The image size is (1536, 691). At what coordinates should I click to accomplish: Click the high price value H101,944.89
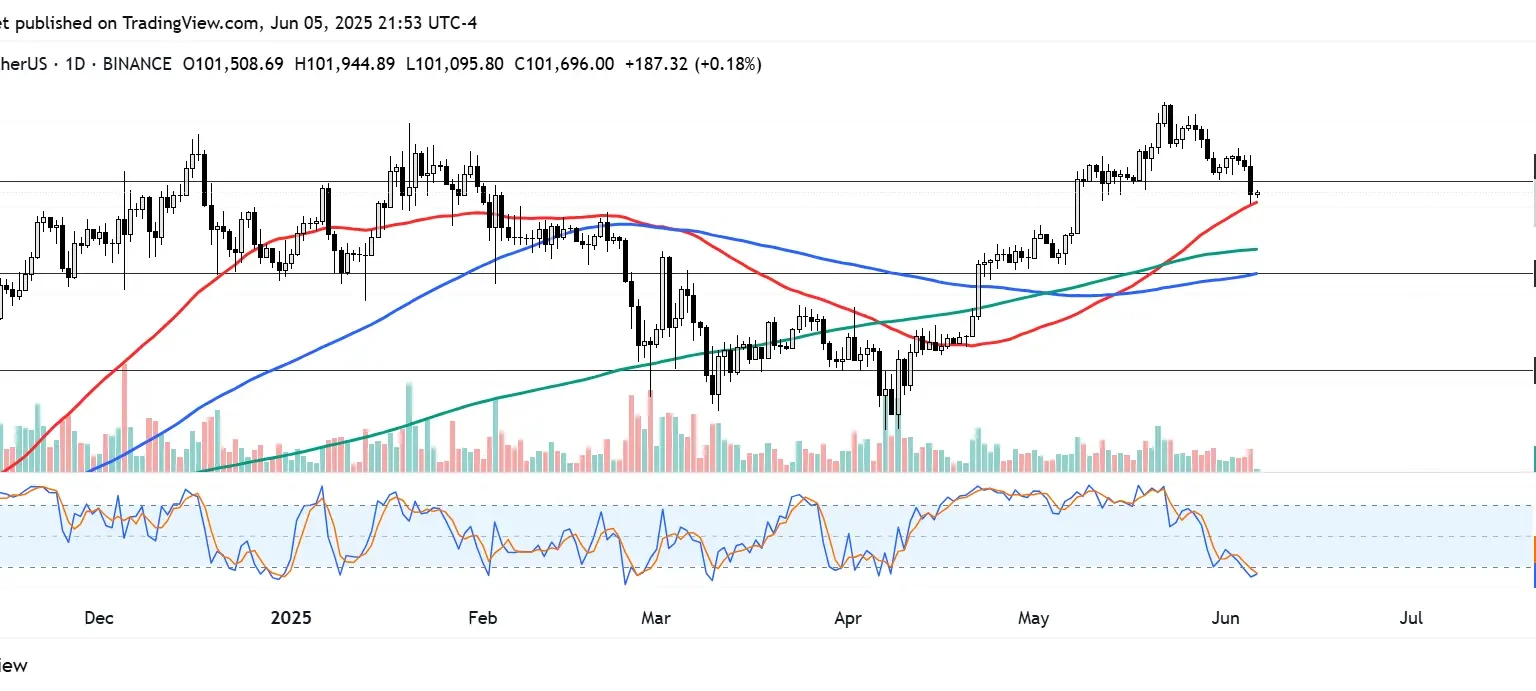pyautogui.click(x=345, y=64)
